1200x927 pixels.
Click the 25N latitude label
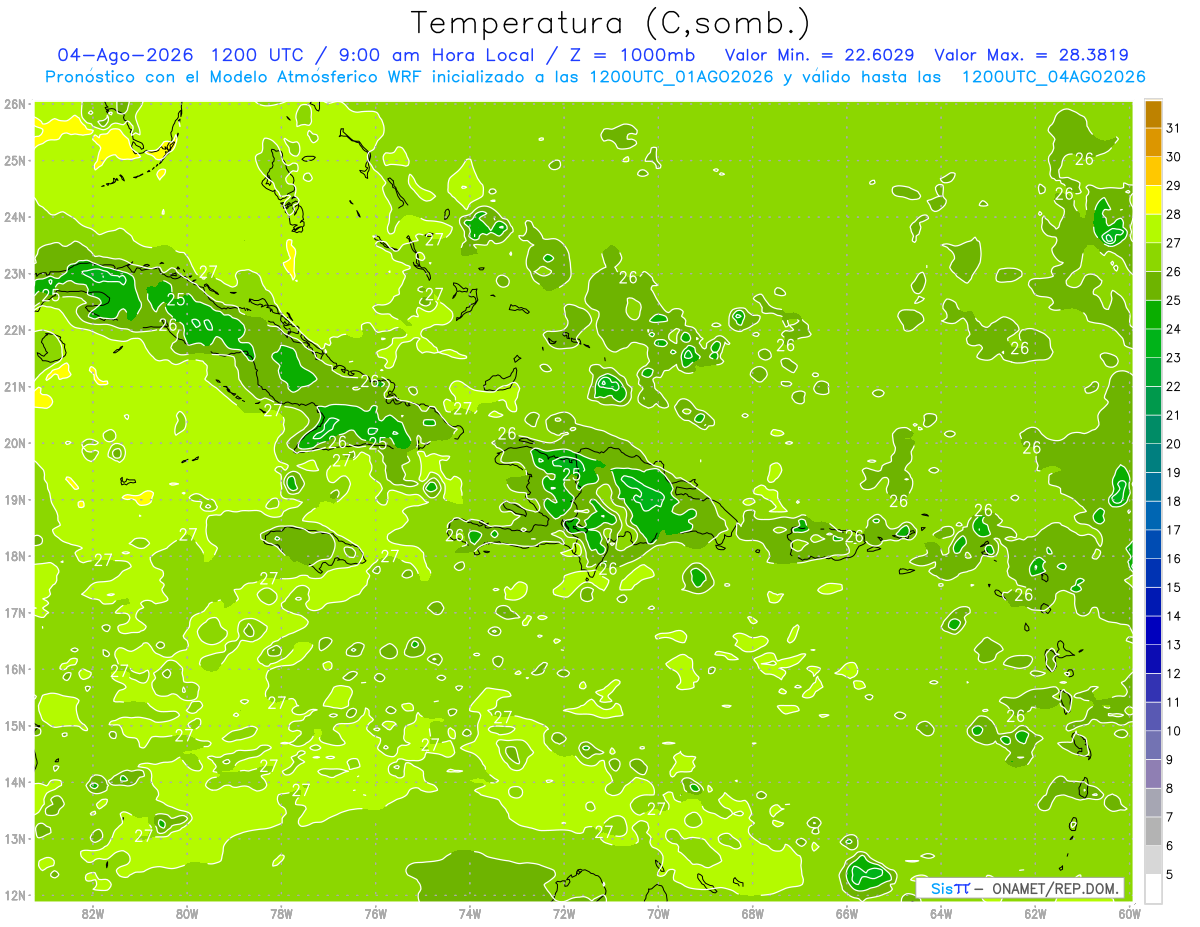coord(15,160)
